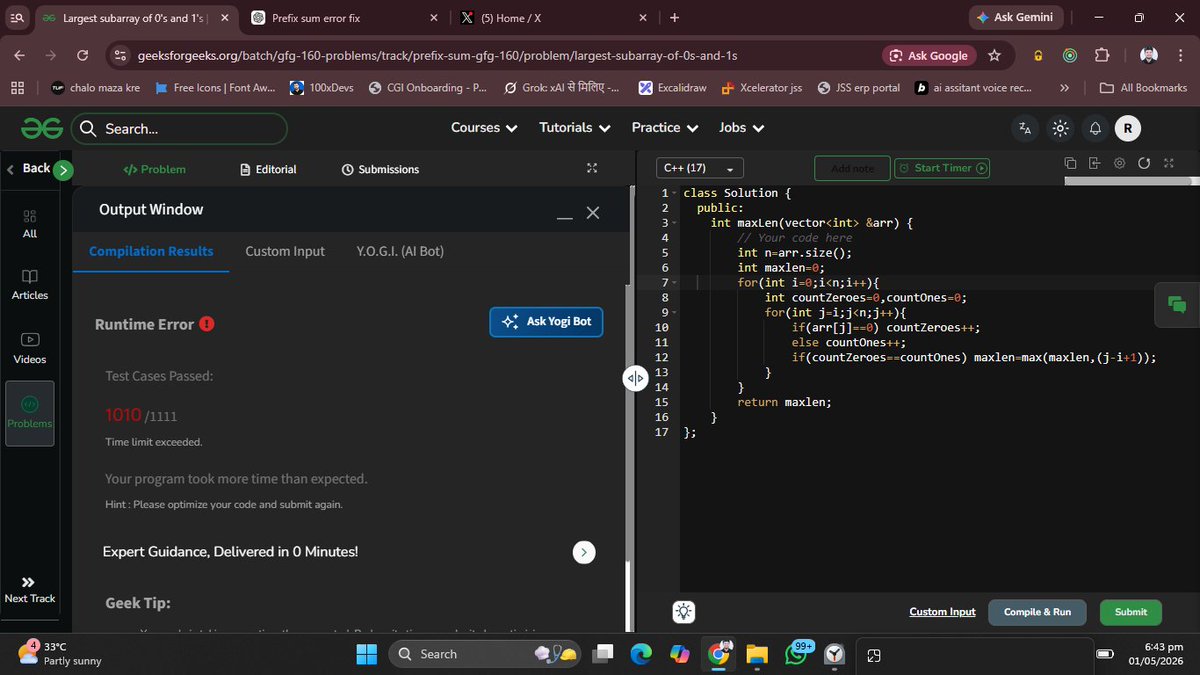
Task: Bookmark this page with the star icon
Action: [994, 55]
